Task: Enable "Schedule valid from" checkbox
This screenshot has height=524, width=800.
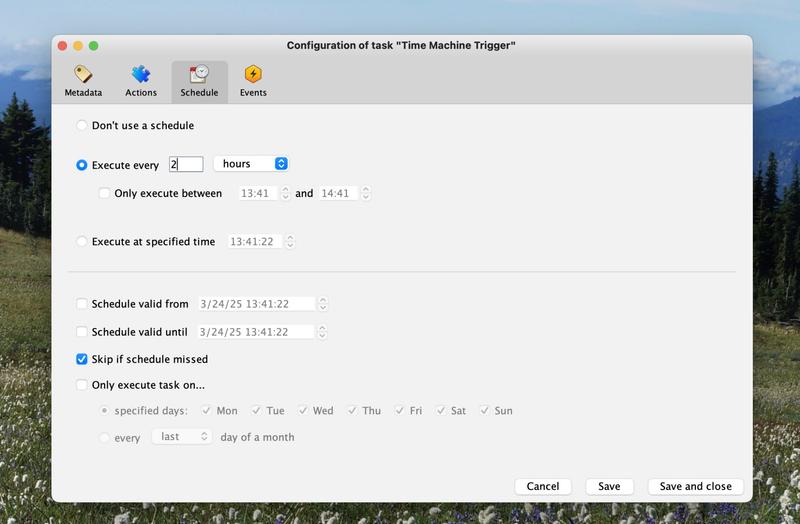Action: [82, 304]
